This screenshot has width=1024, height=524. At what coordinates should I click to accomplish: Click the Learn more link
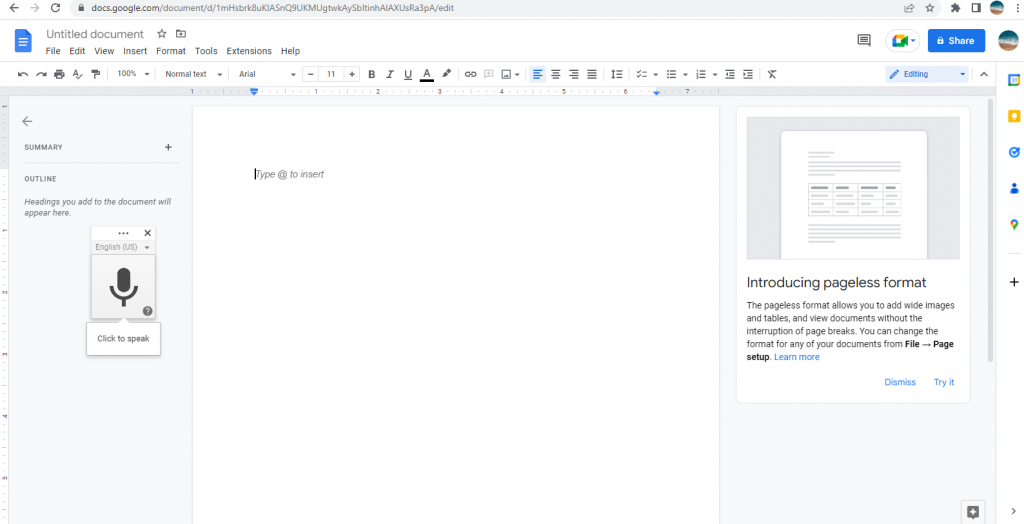point(797,357)
